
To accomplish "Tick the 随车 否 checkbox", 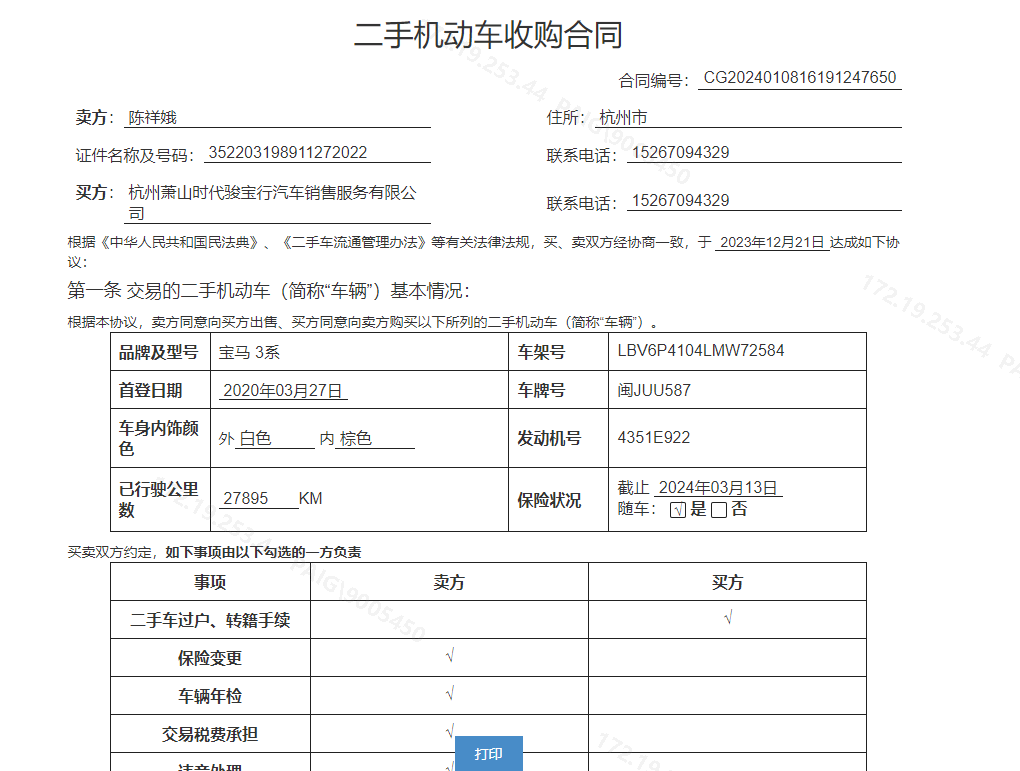I will (x=719, y=510).
